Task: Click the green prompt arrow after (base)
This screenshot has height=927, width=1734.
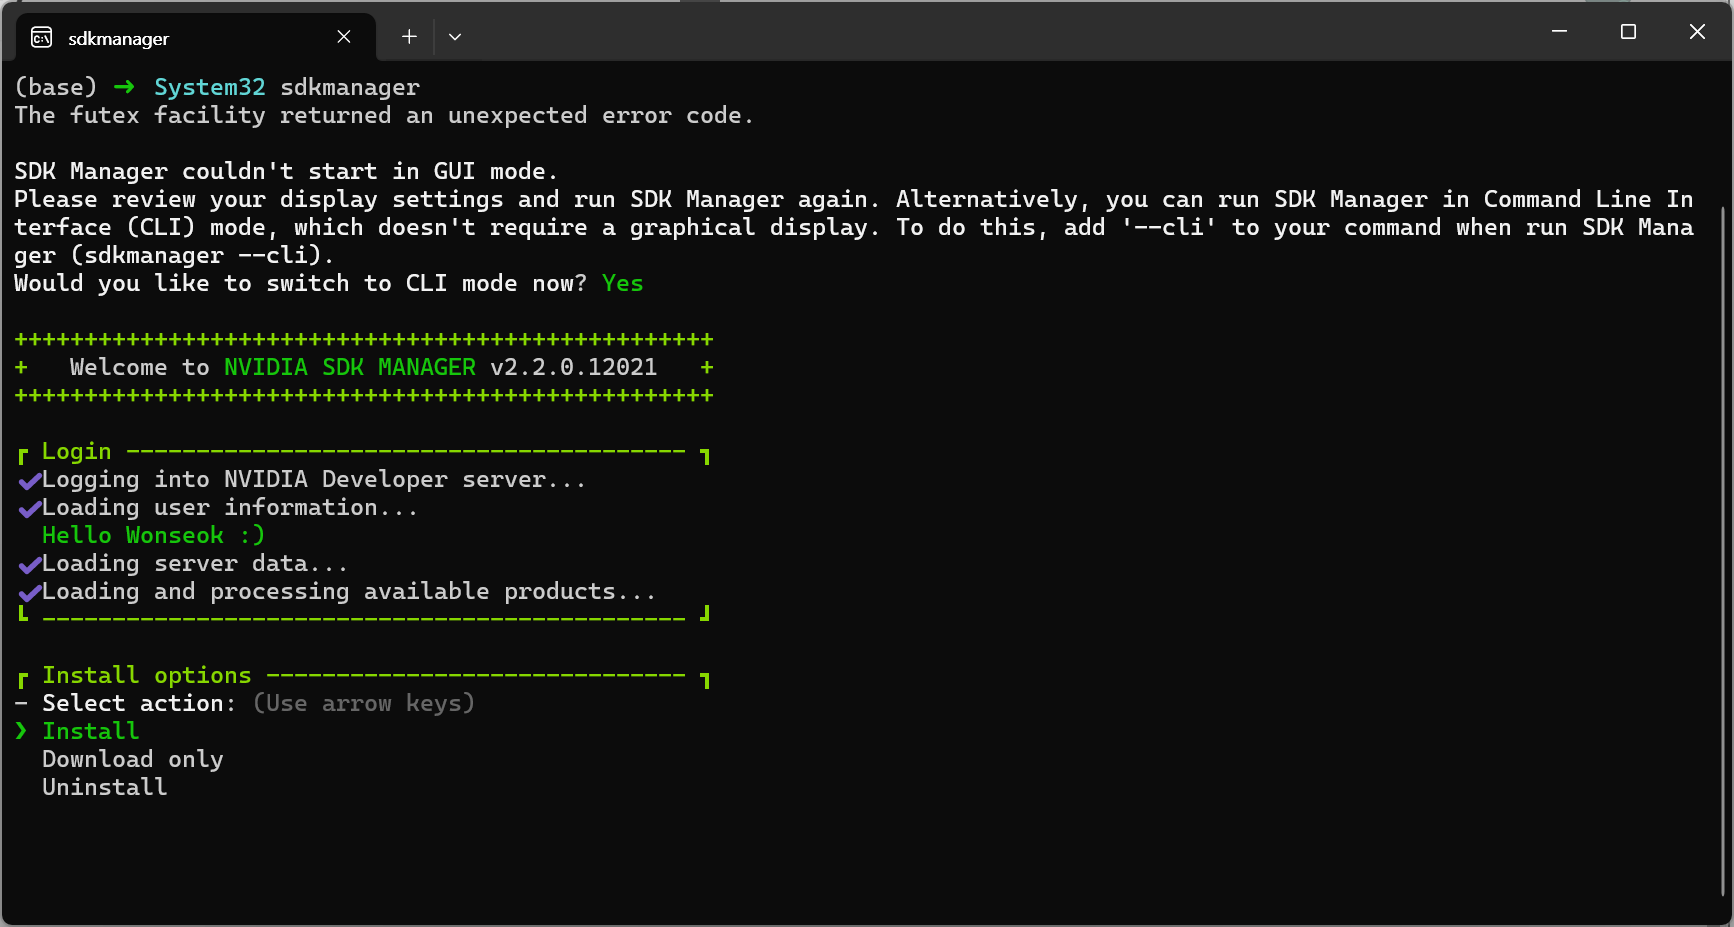Action: (124, 87)
